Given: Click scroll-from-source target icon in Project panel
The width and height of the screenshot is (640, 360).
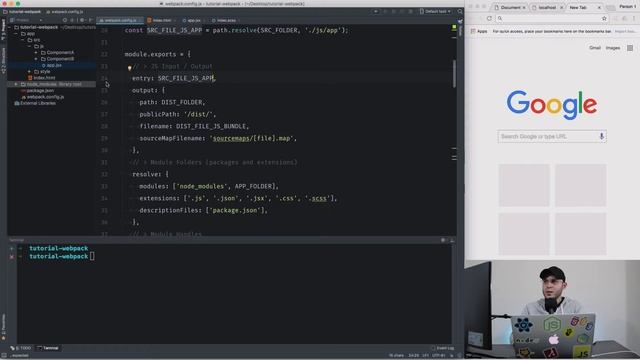Looking at the screenshot, I should pos(64,20).
